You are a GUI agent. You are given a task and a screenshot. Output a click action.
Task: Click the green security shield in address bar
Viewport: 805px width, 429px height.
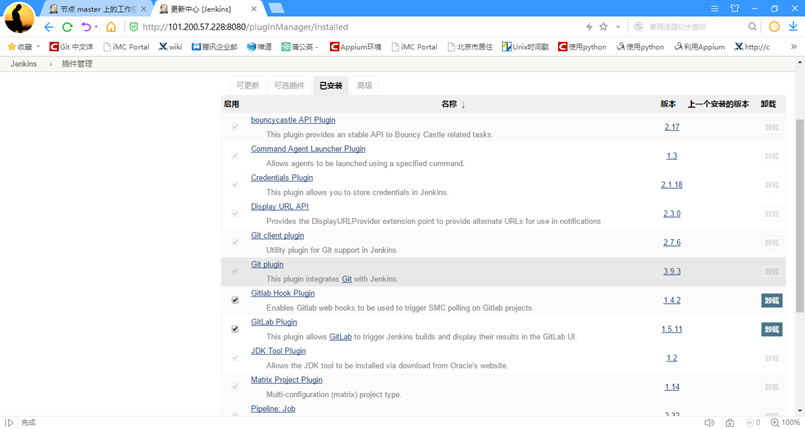(133, 27)
